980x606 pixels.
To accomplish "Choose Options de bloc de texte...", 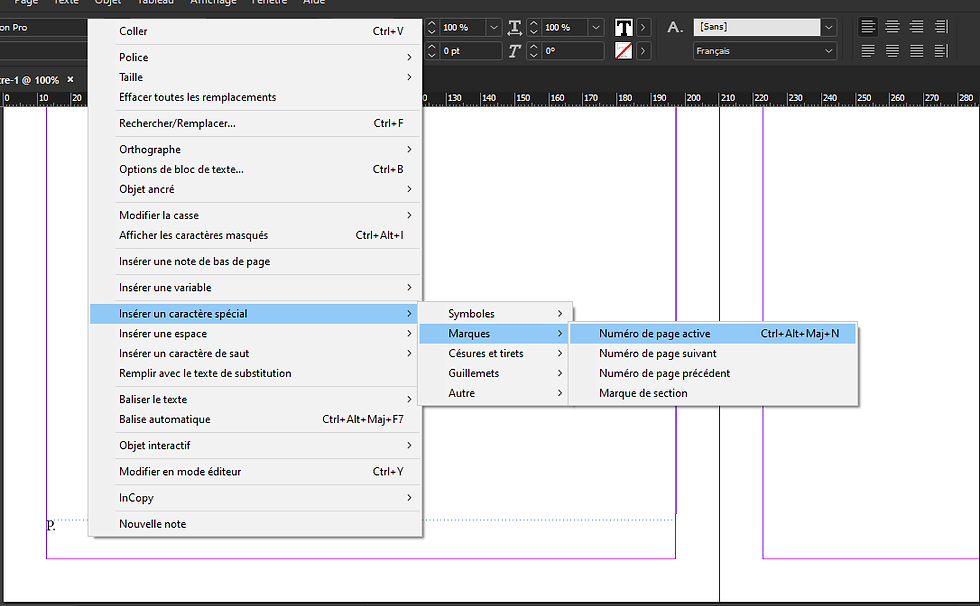I will 256,169.
